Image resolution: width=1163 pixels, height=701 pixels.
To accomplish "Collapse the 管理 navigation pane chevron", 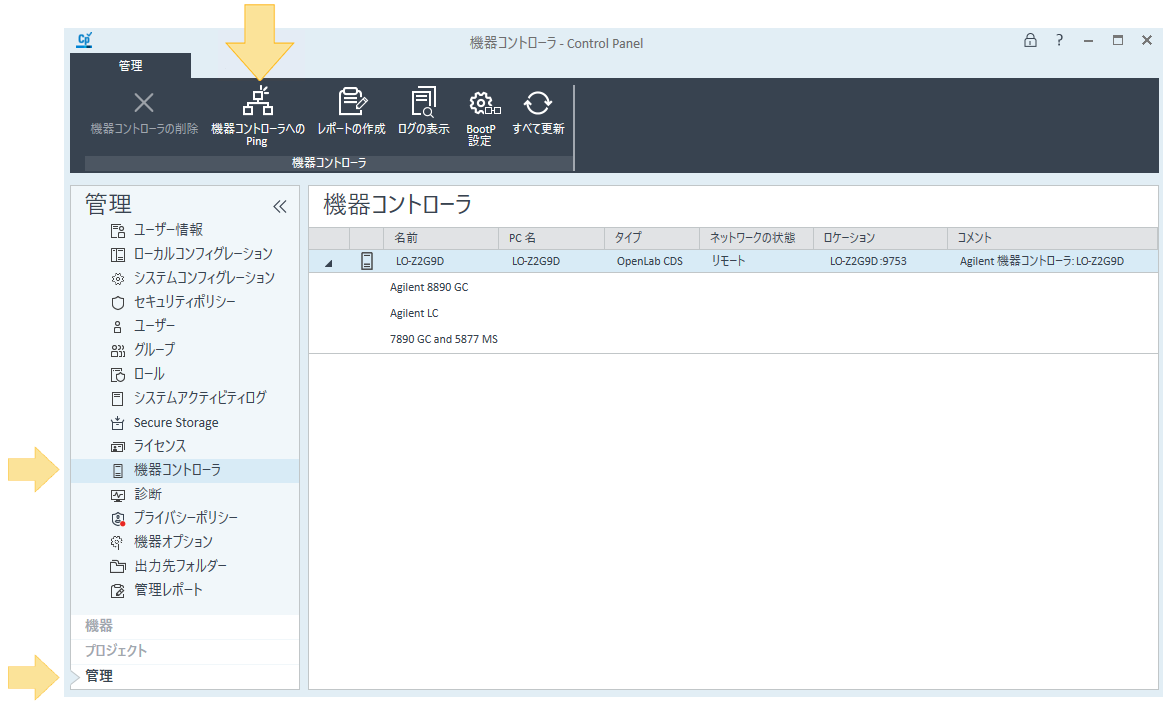I will tap(279, 206).
